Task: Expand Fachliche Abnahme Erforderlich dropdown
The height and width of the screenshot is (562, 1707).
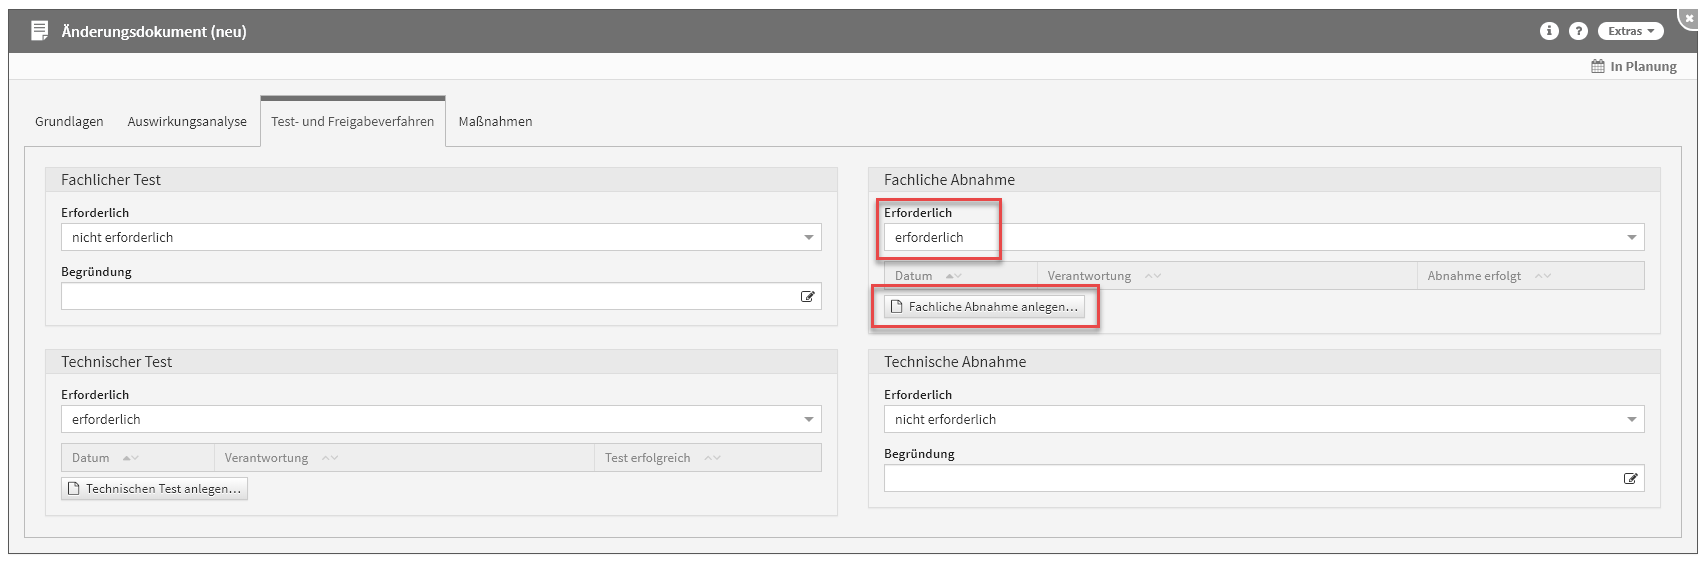Action: tap(1631, 237)
